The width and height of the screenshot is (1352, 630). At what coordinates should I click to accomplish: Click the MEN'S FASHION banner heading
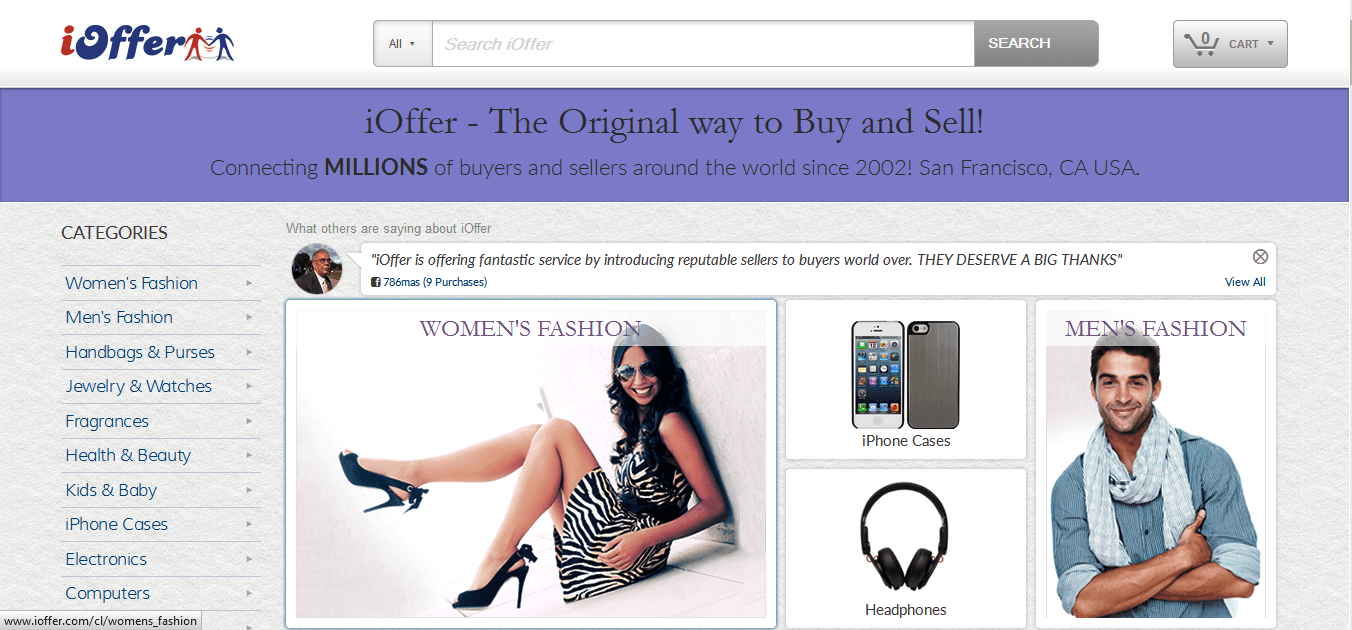tap(1156, 328)
